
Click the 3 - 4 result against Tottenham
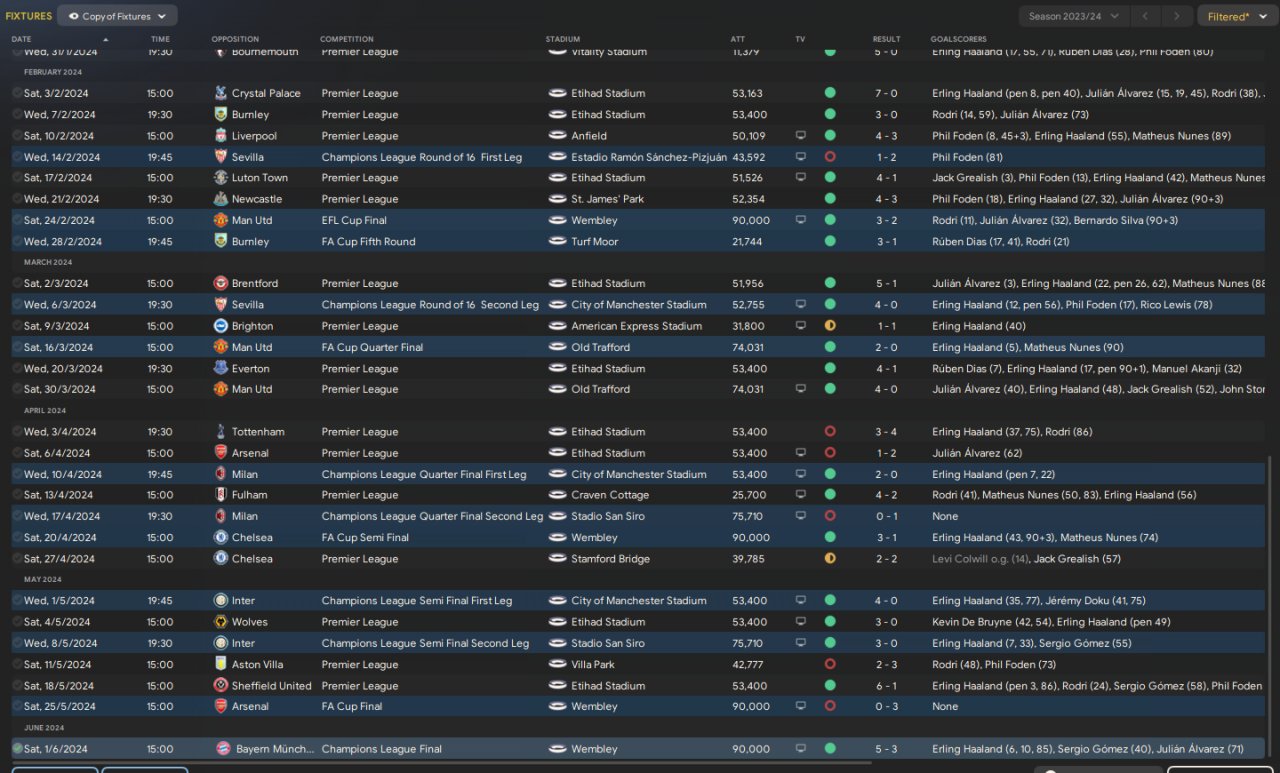[886, 432]
